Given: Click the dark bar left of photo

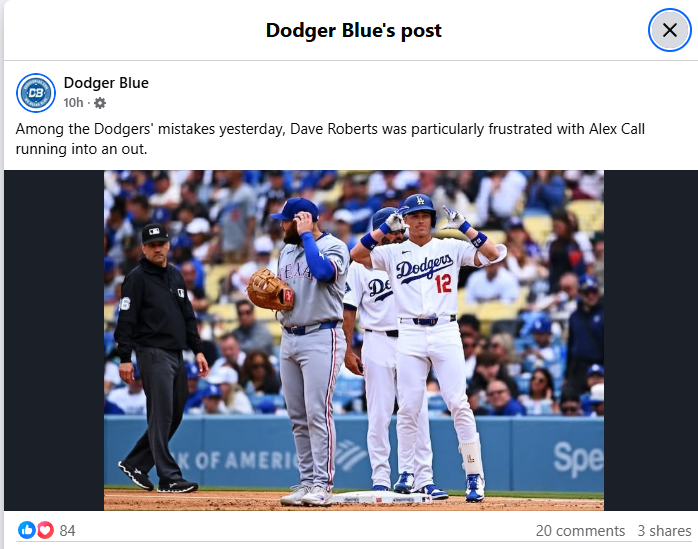Looking at the screenshot, I should pyautogui.click(x=54, y=340).
